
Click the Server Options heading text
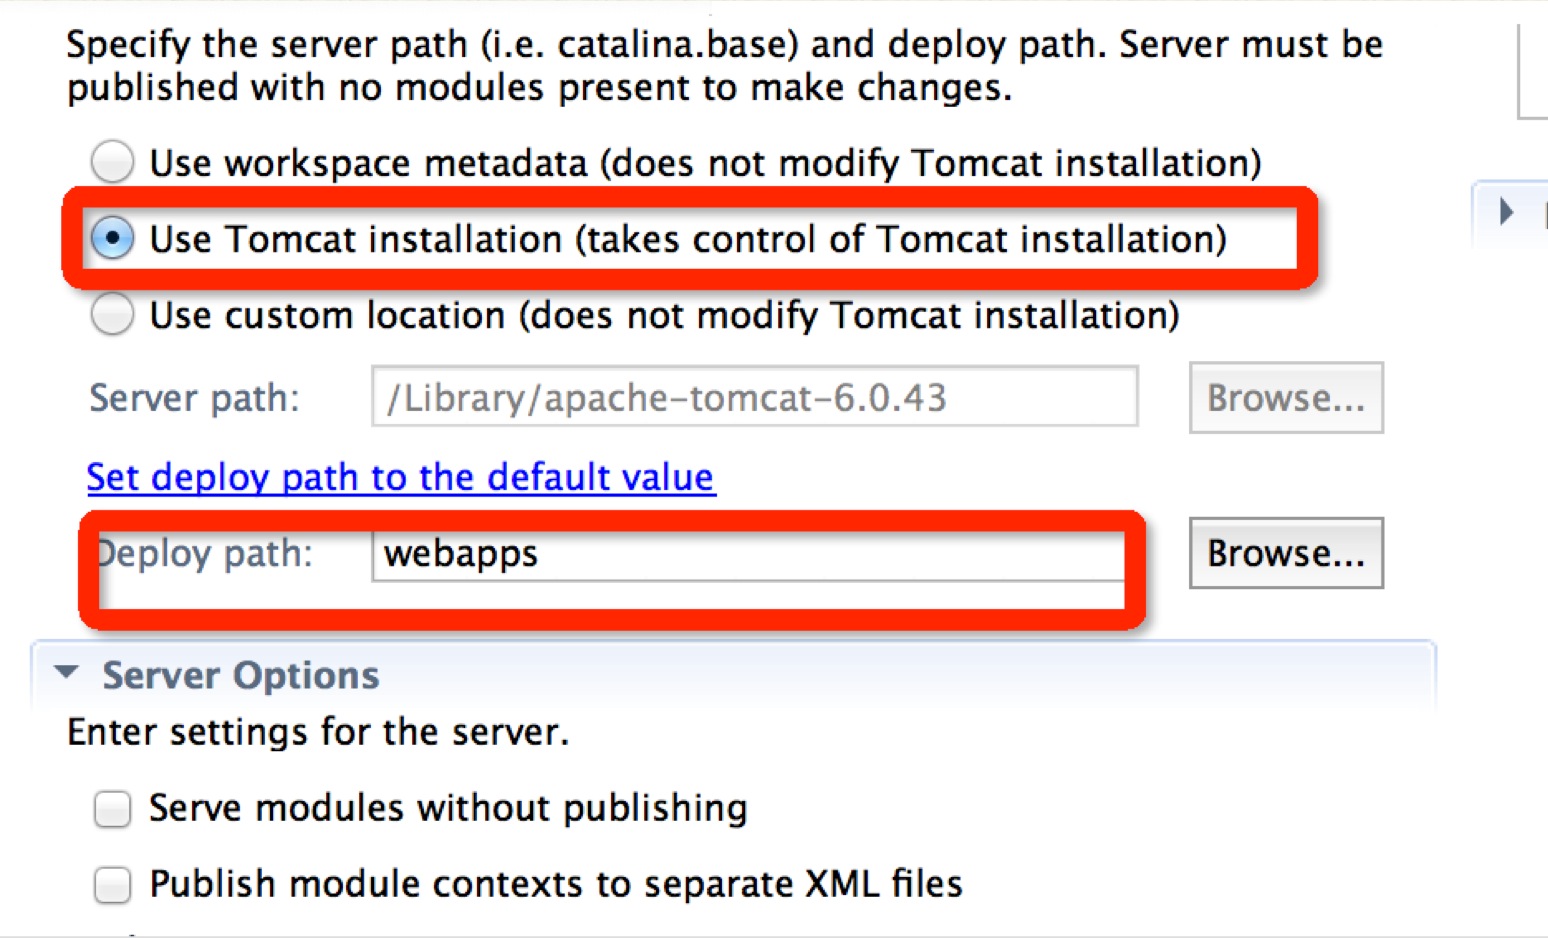tap(241, 675)
